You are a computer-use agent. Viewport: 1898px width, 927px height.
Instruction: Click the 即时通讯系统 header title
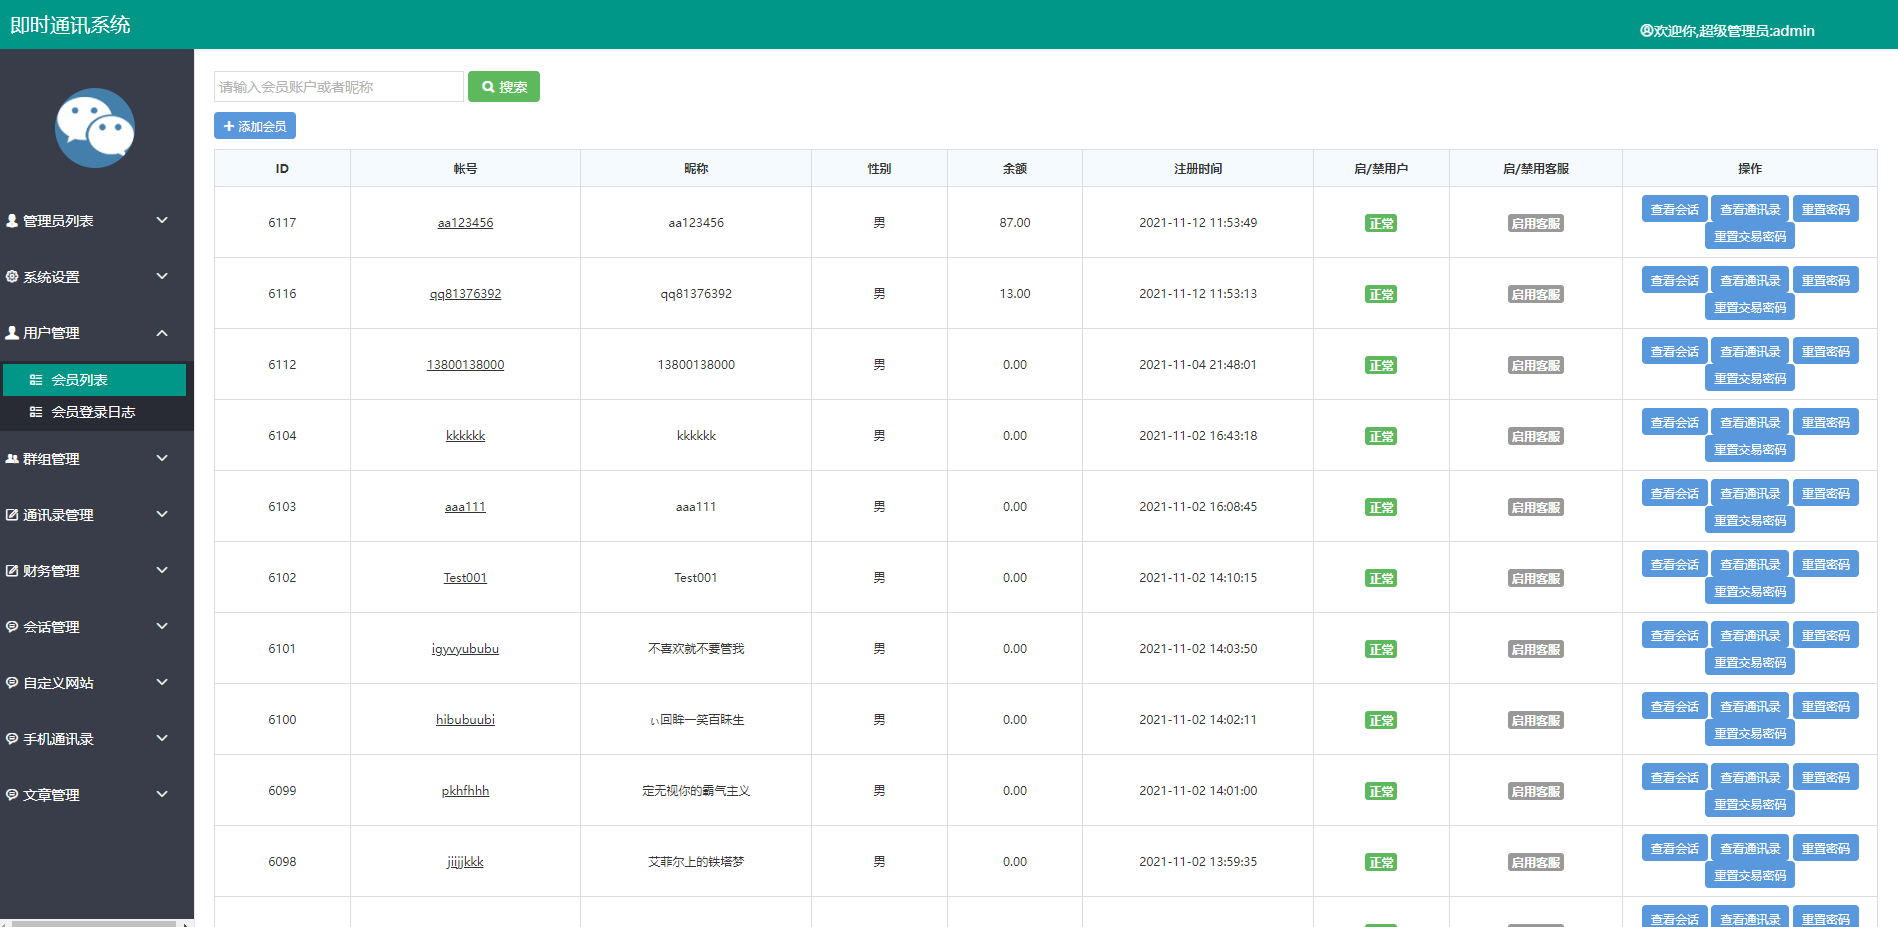click(x=70, y=25)
